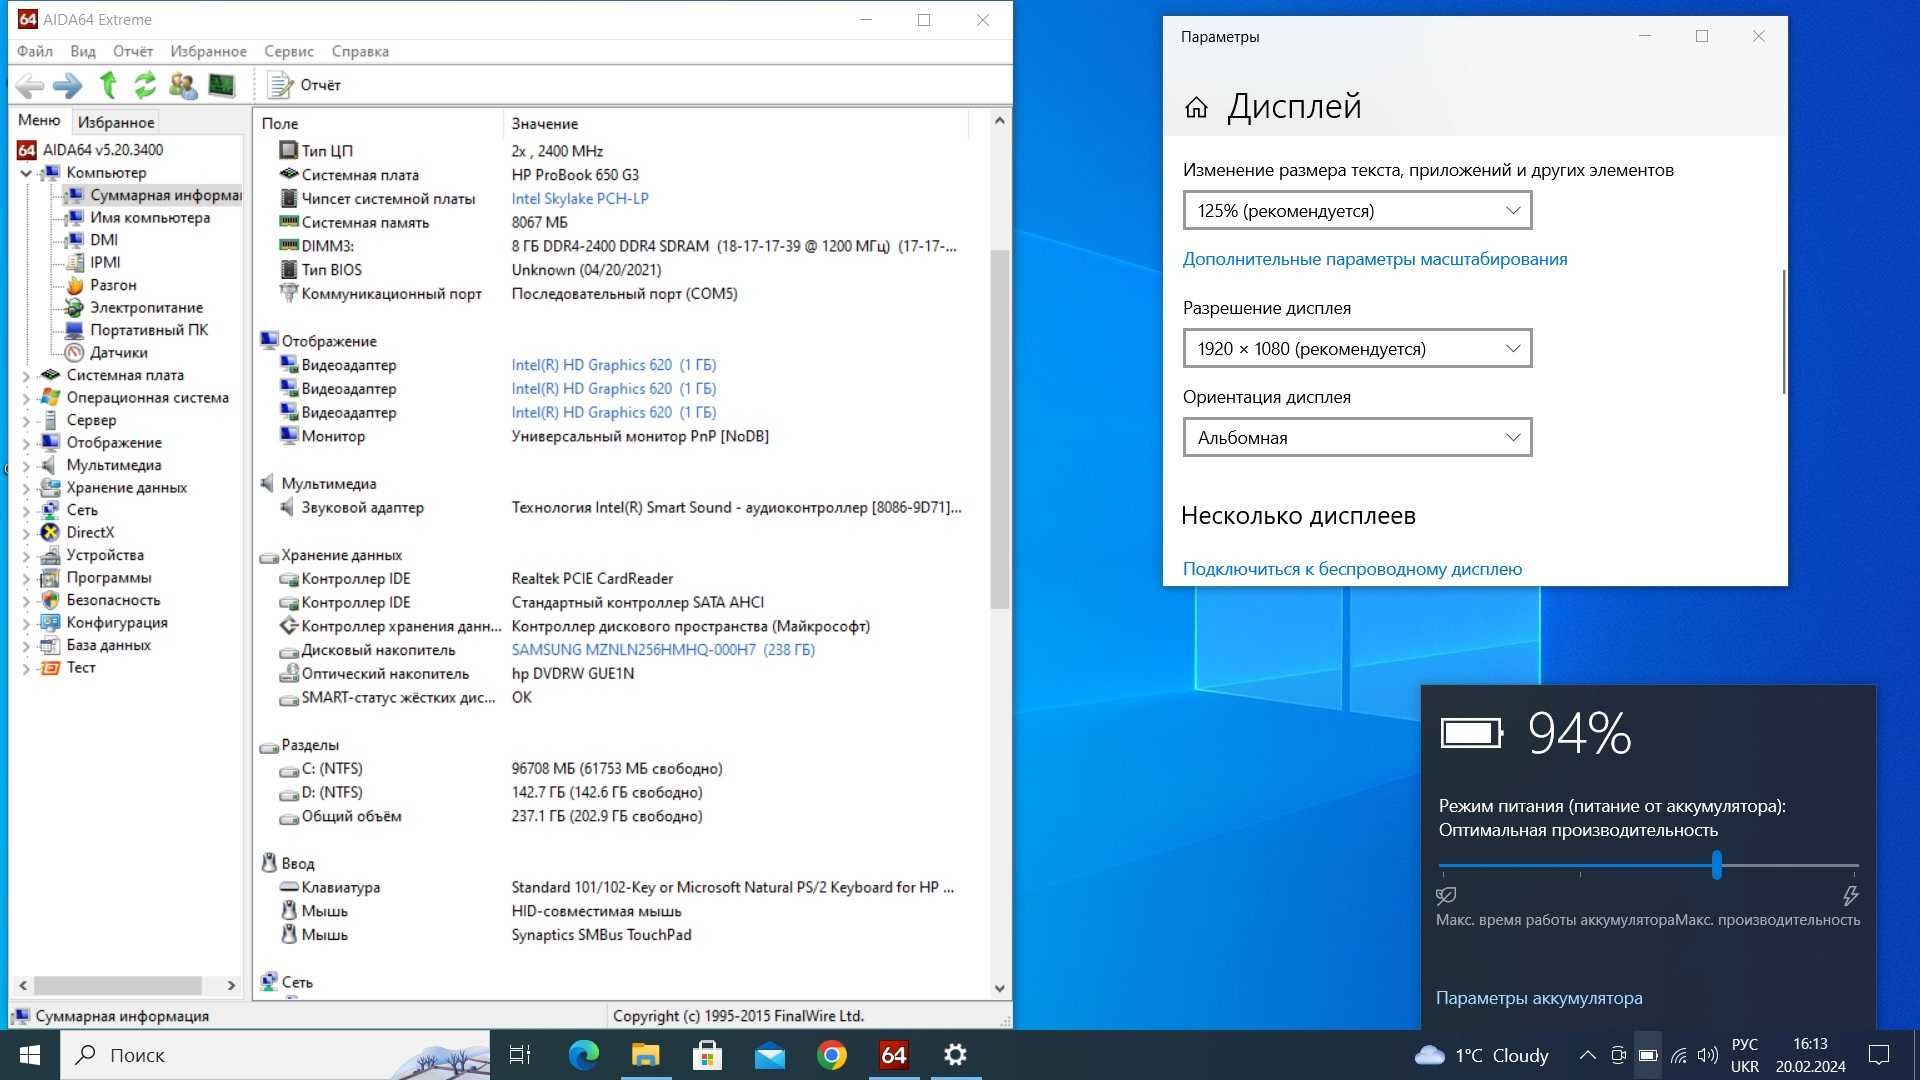Image resolution: width=1920 pixels, height=1080 pixels.
Task: Open Mail app from taskbar
Action: [769, 1055]
